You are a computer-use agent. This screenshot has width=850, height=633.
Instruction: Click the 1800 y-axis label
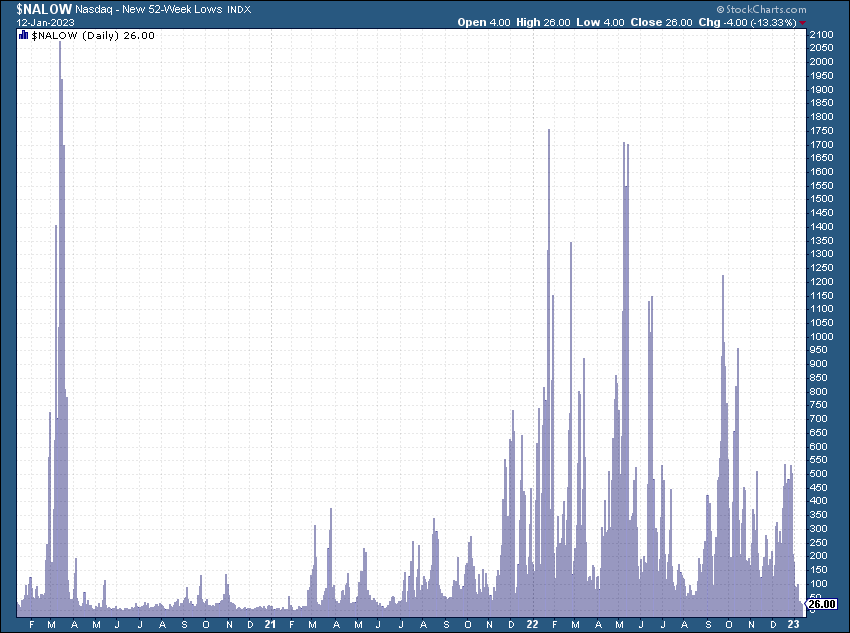821,117
